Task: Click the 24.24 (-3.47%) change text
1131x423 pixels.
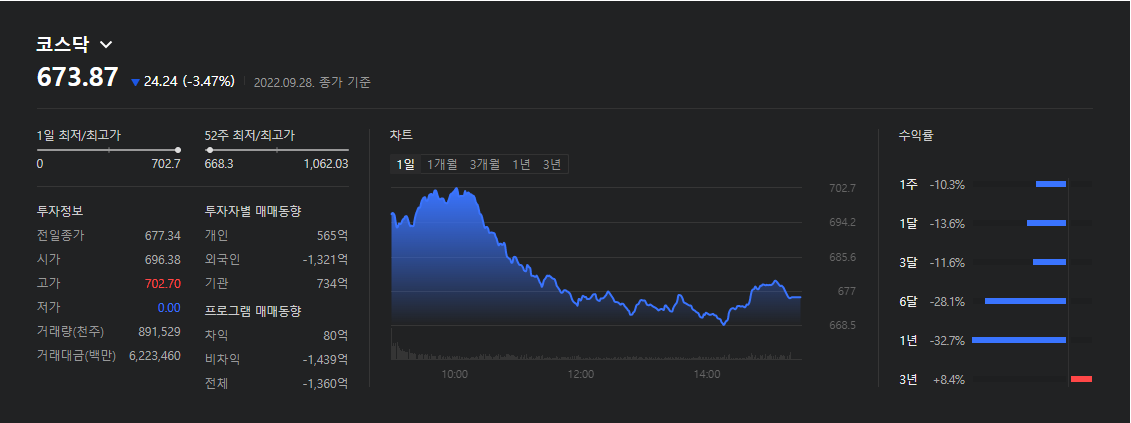Action: click(x=189, y=82)
